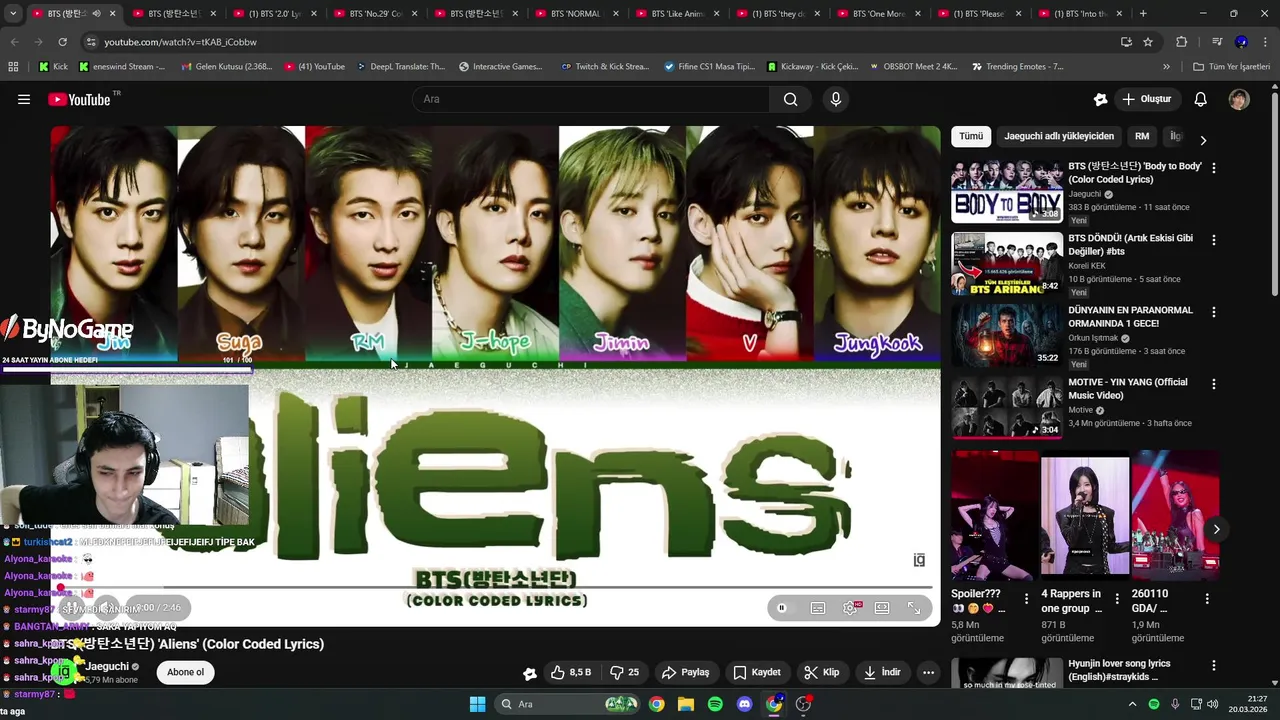
Task: Open Chrome extensions puzzle icon
Action: tap(1182, 42)
